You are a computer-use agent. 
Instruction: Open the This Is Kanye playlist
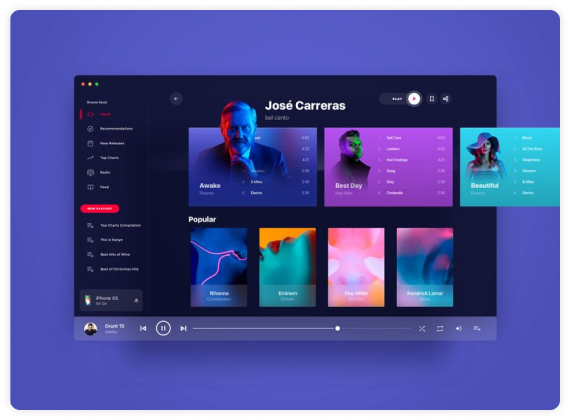[105, 240]
